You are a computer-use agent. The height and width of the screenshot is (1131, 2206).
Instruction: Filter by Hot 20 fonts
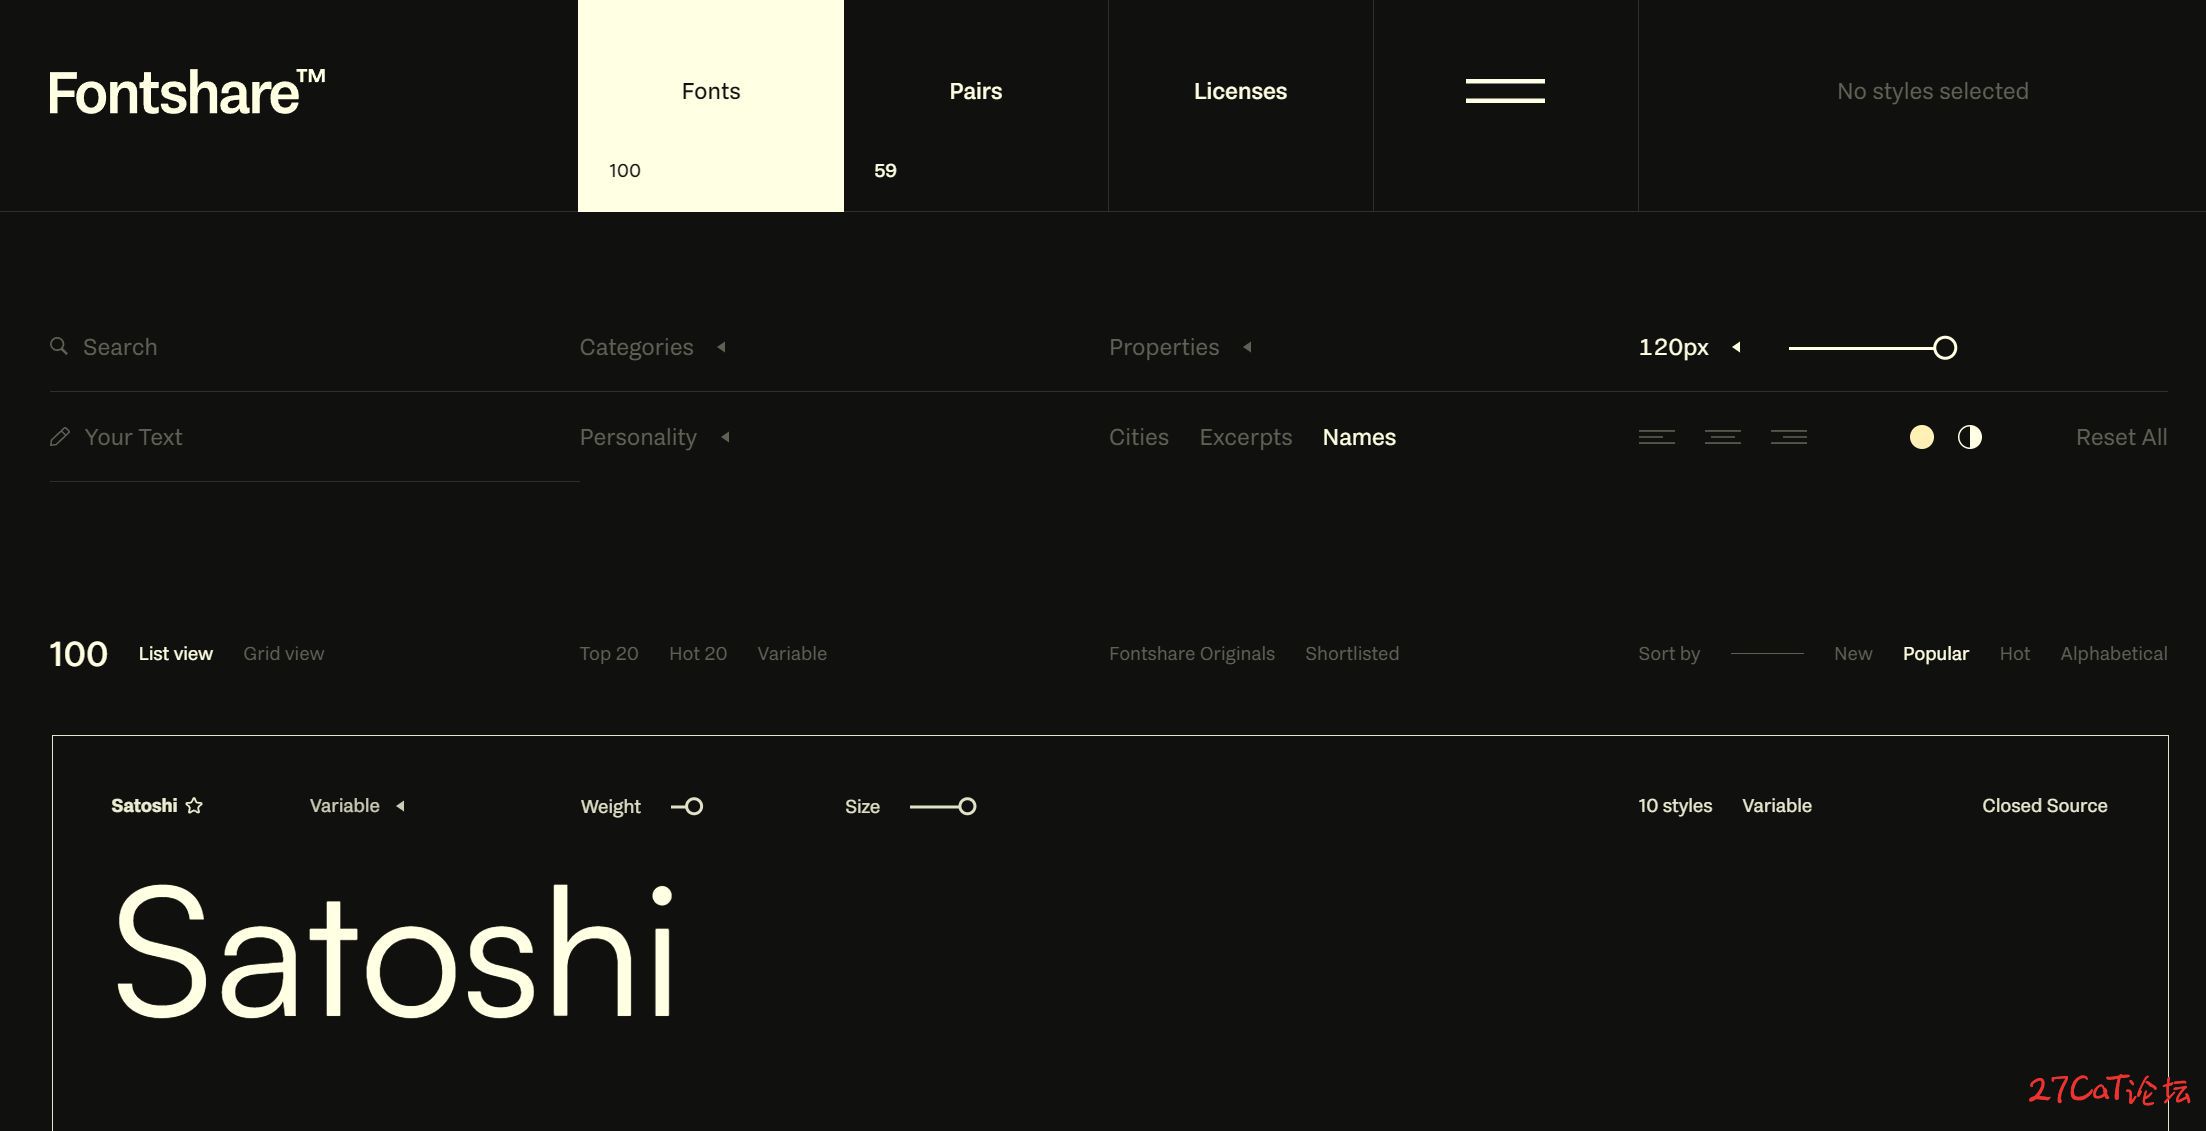coord(698,653)
